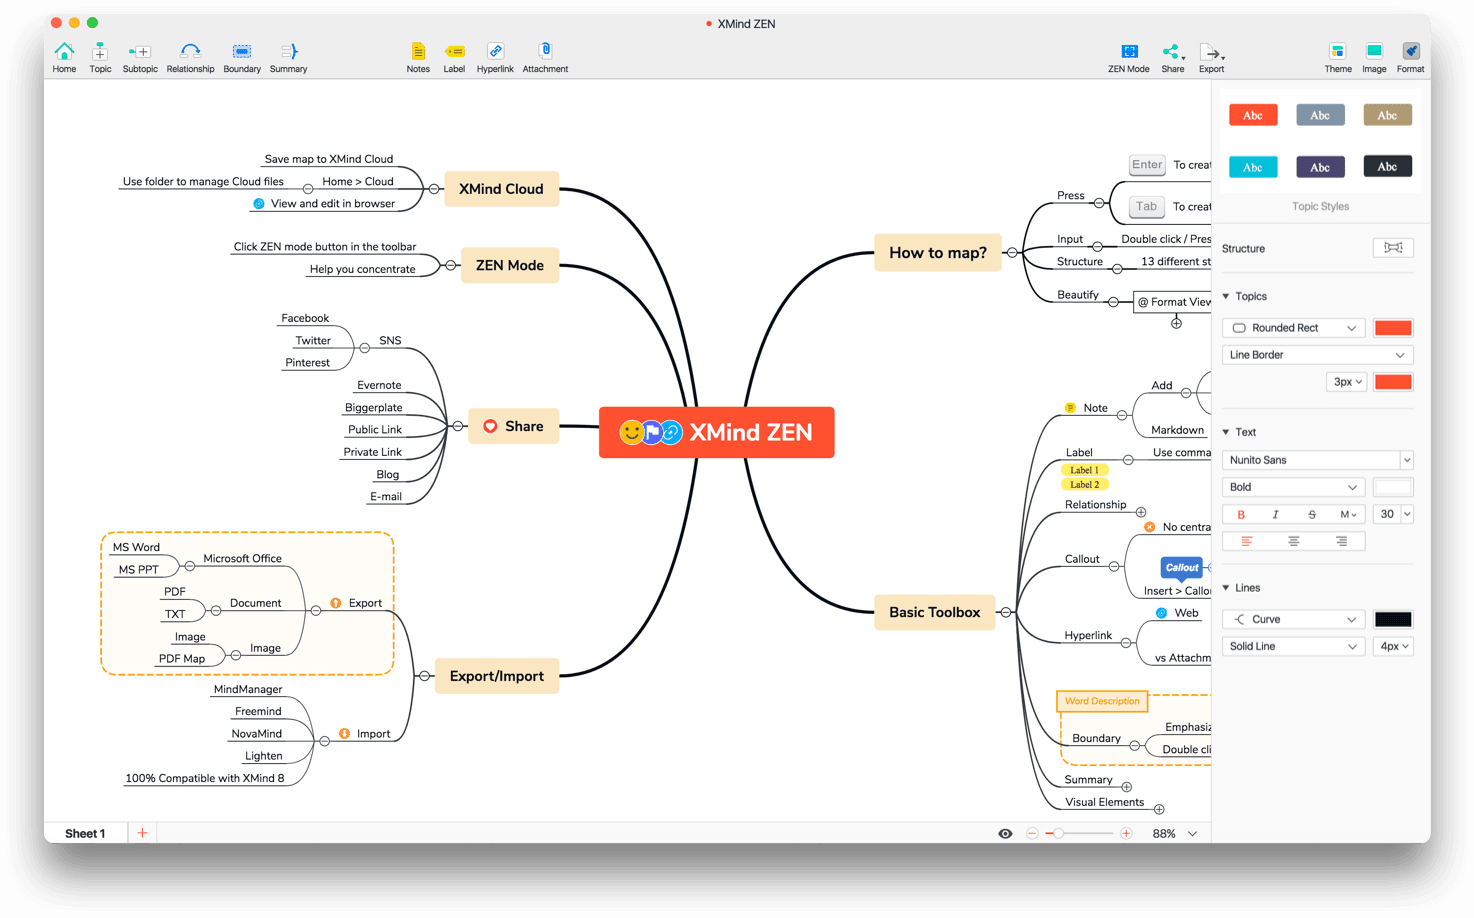This screenshot has height=918, width=1474.
Task: Add a Summary from the toolbar
Action: point(288,52)
